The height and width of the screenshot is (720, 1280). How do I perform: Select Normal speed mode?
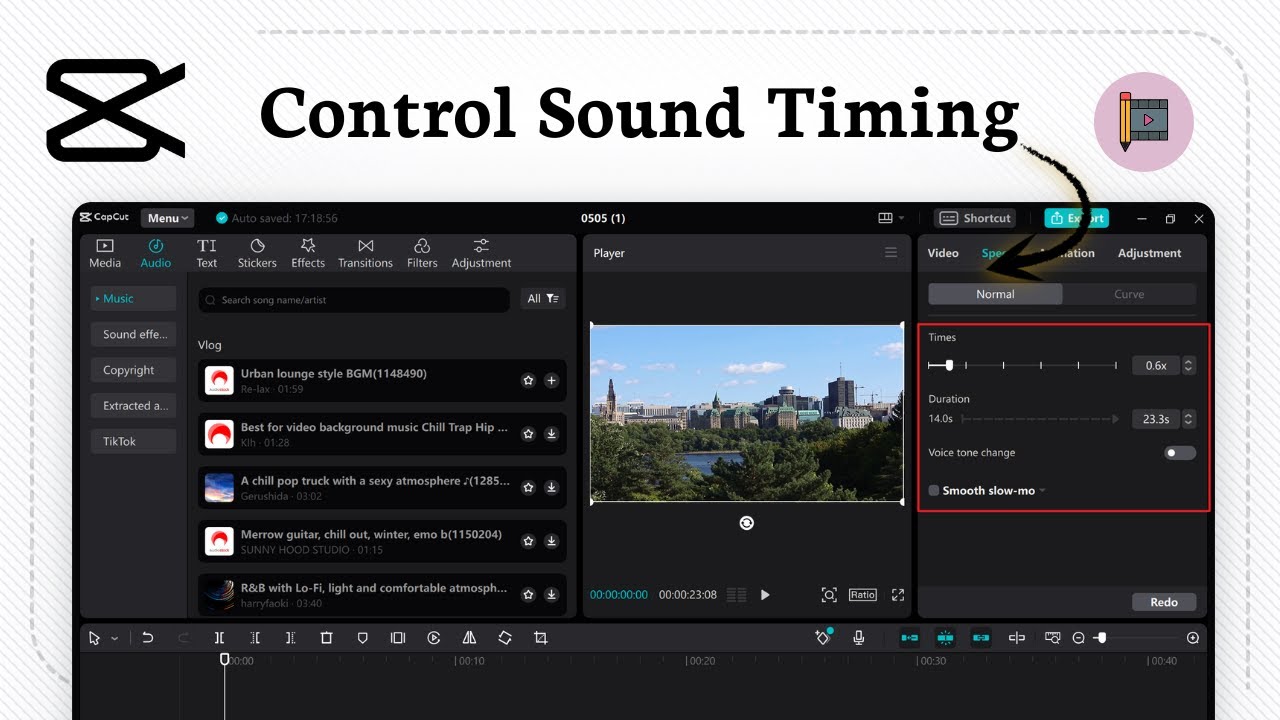pyautogui.click(x=995, y=294)
